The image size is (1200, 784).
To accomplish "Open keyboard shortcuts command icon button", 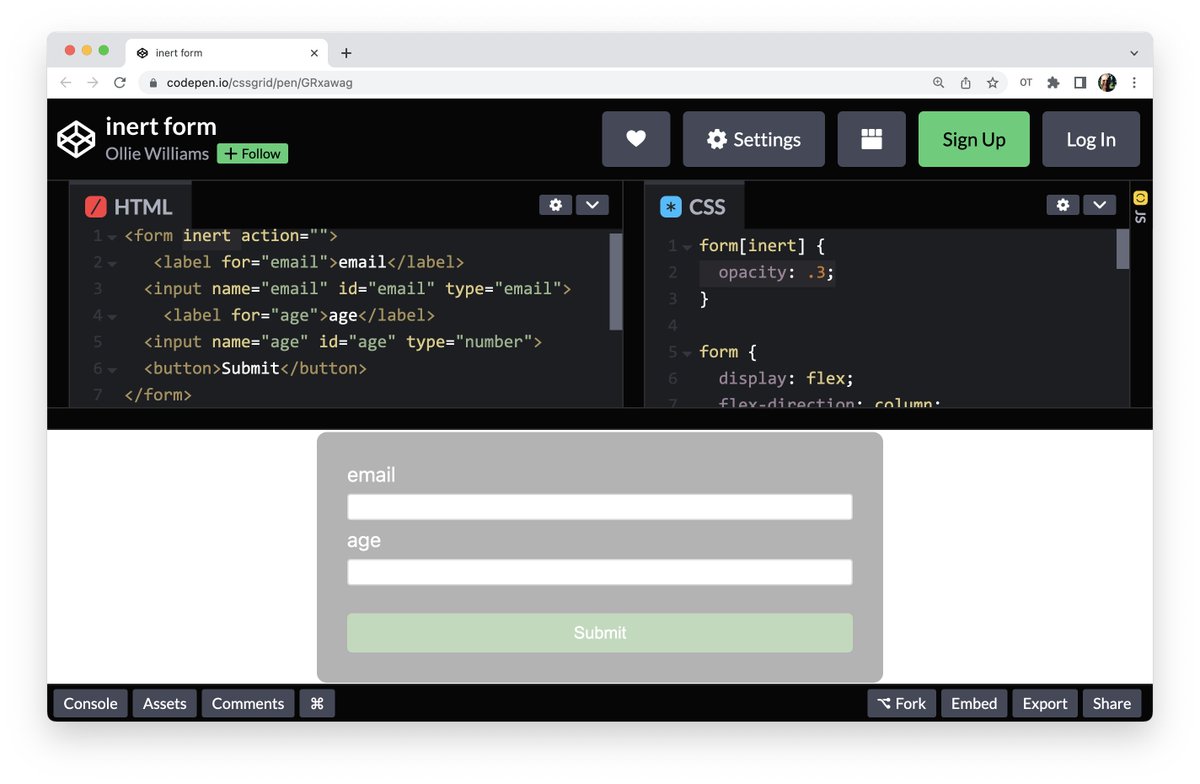I will click(317, 703).
